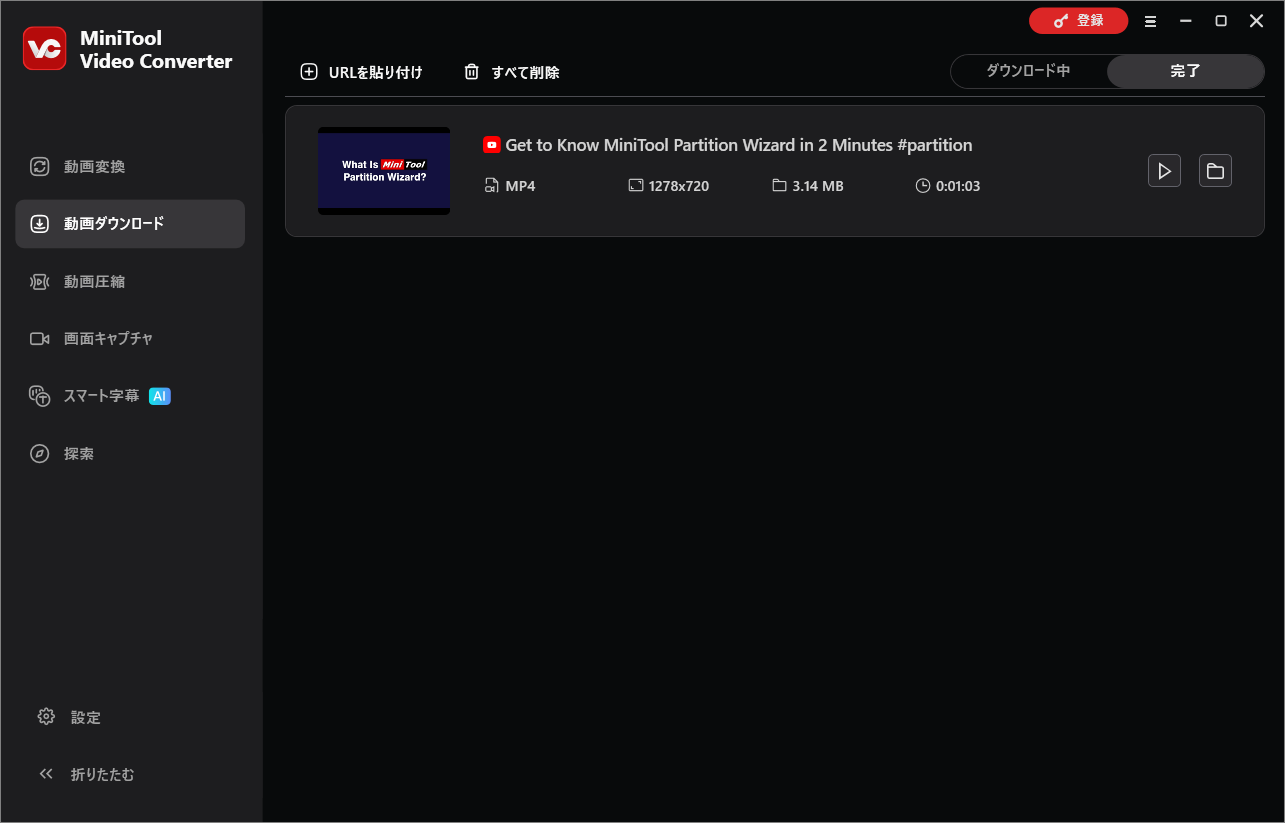
Task: Select the 動画変換 (video convert) icon
Action: coord(40,166)
